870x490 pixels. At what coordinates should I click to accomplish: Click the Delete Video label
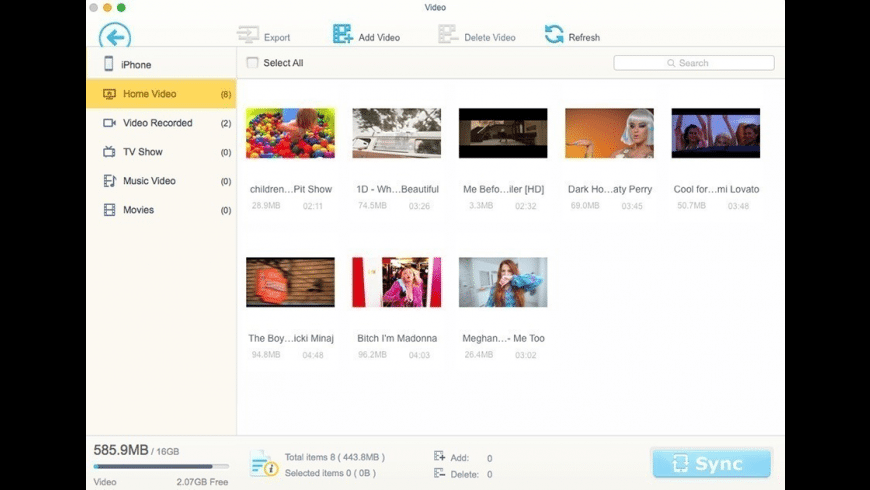(x=489, y=38)
